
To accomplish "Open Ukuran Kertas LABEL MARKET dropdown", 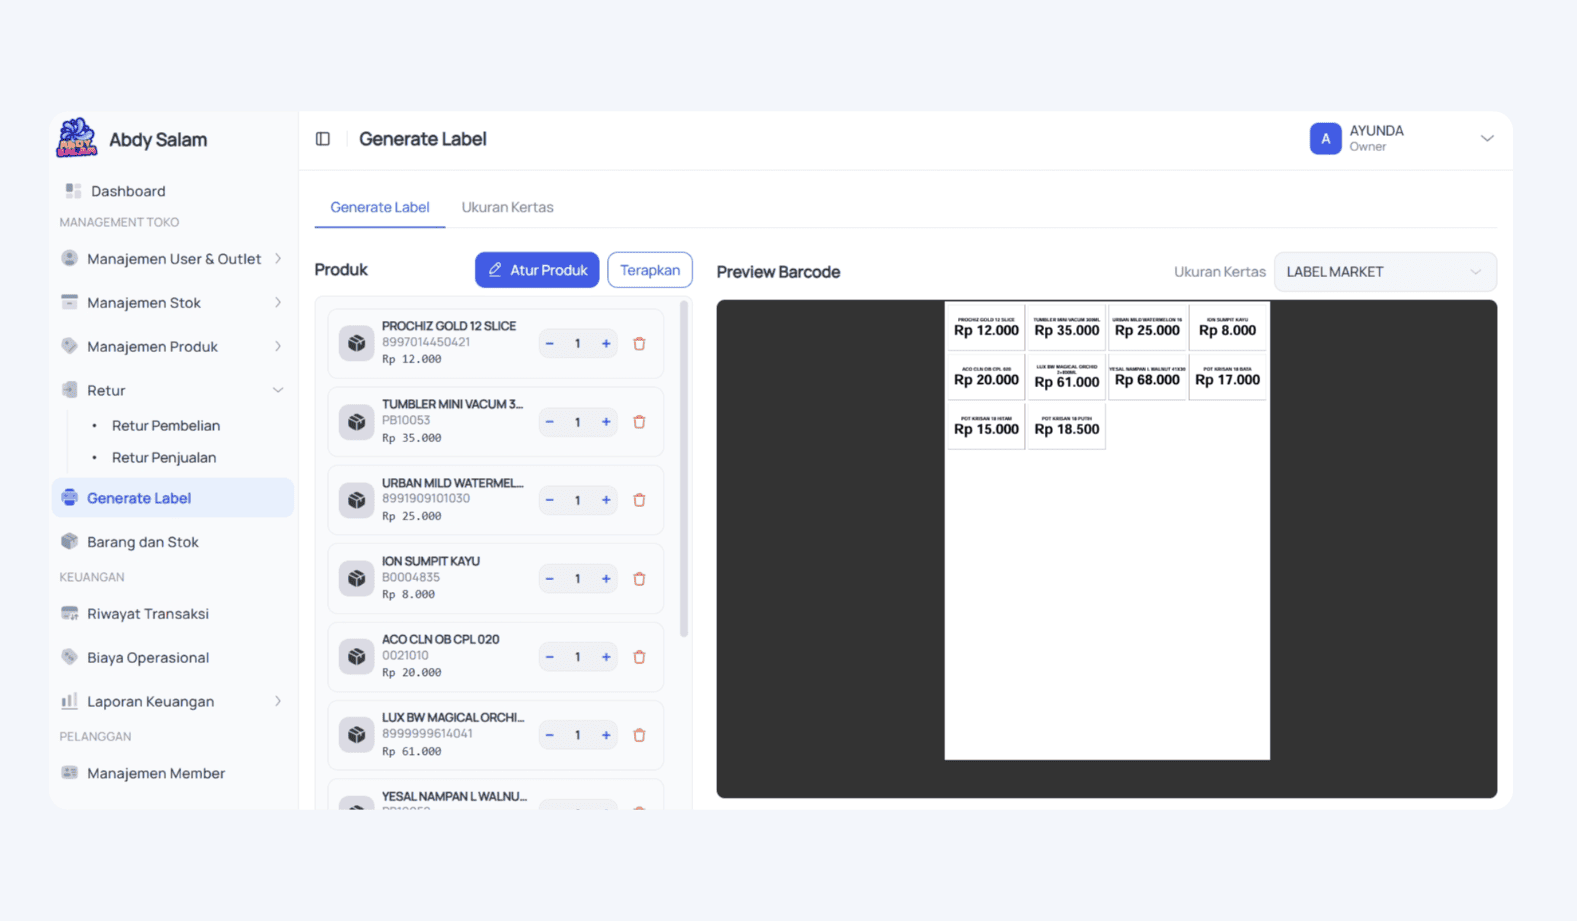I will pyautogui.click(x=1385, y=272).
